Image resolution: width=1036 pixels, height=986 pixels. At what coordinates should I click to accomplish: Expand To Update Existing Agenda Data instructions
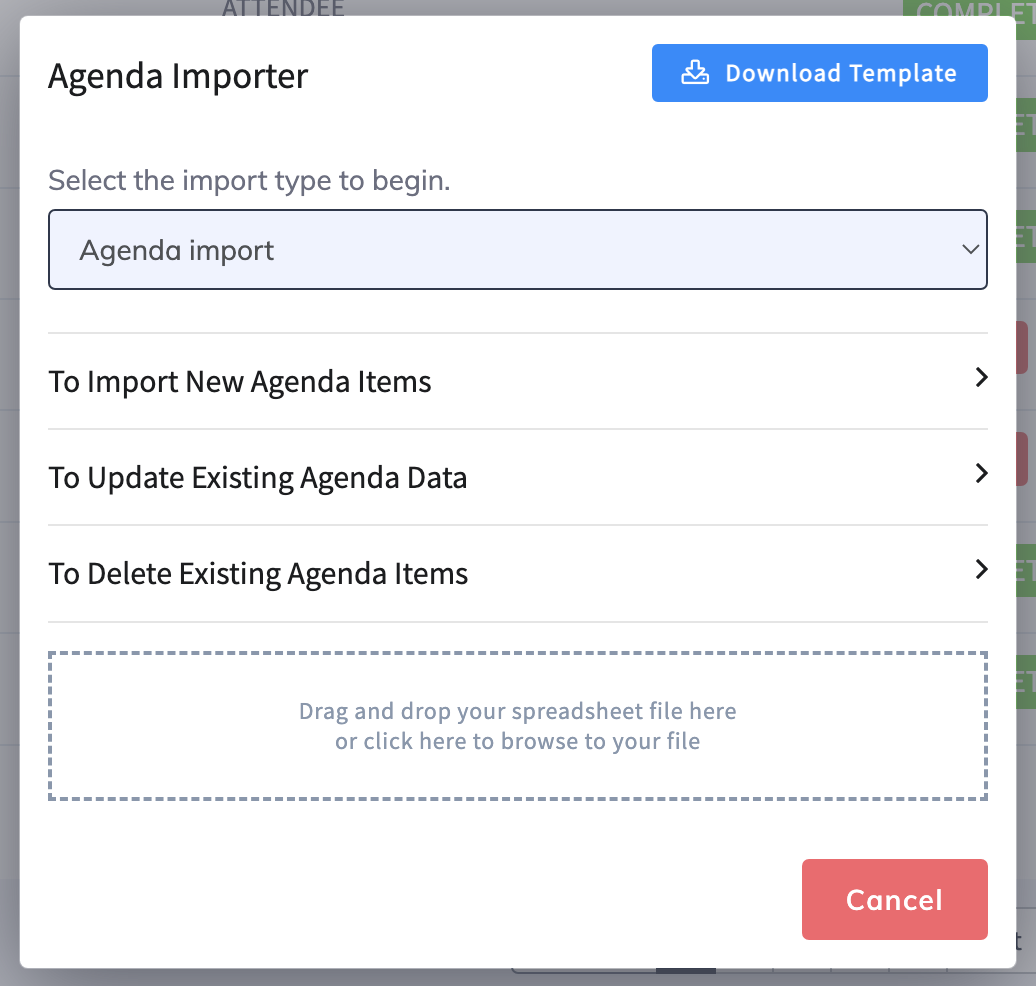[517, 477]
